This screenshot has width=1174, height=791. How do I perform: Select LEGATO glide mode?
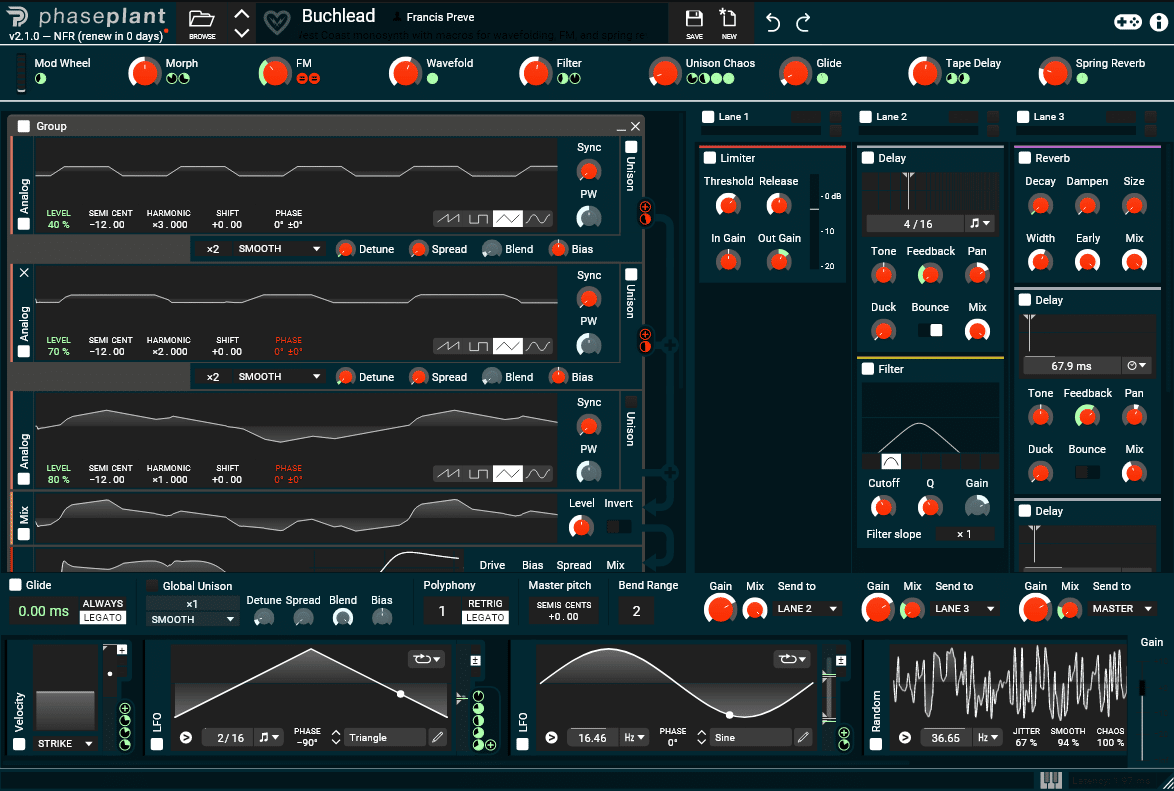tap(103, 618)
